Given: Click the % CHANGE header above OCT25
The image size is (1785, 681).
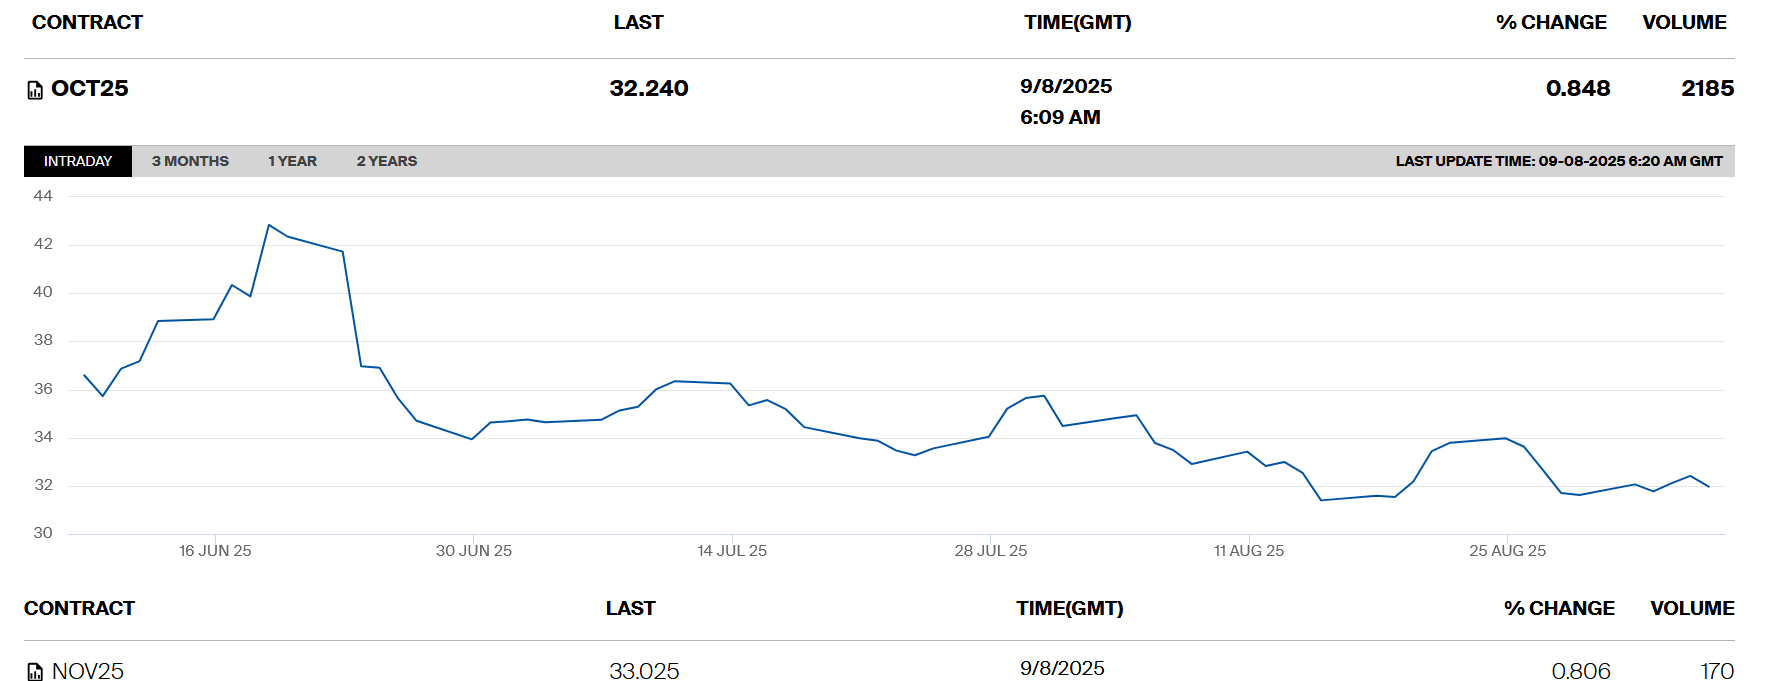Looking at the screenshot, I should pyautogui.click(x=1551, y=22).
